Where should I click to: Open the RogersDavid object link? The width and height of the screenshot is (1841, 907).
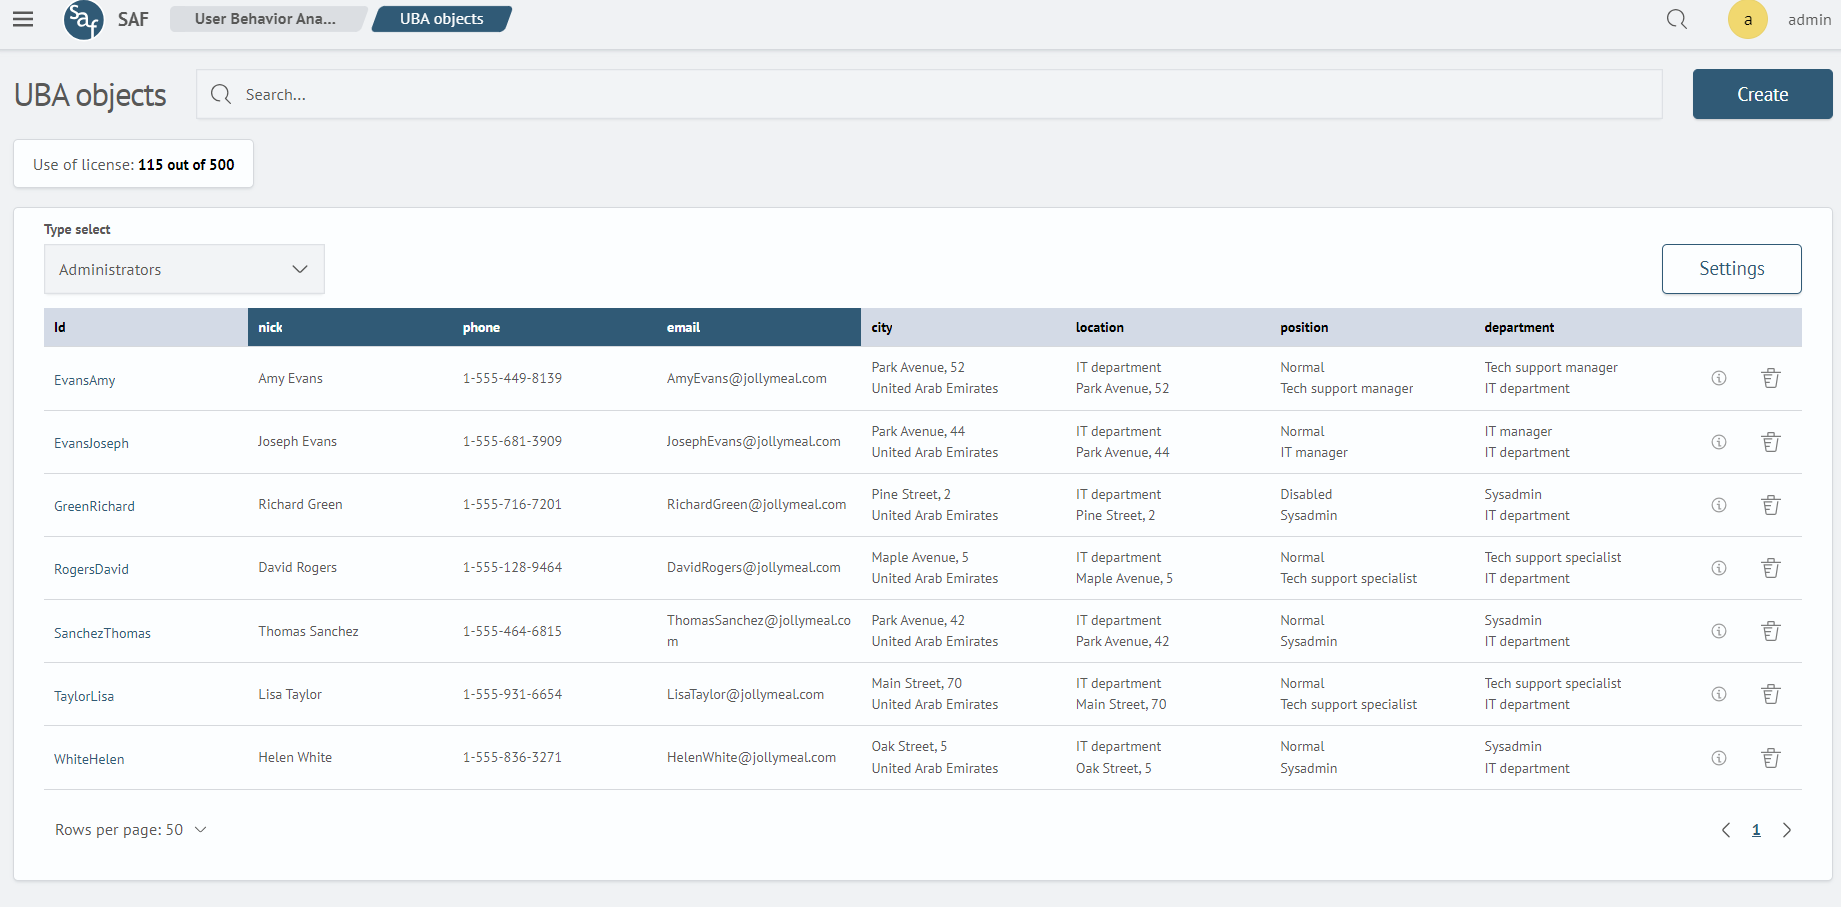(91, 569)
